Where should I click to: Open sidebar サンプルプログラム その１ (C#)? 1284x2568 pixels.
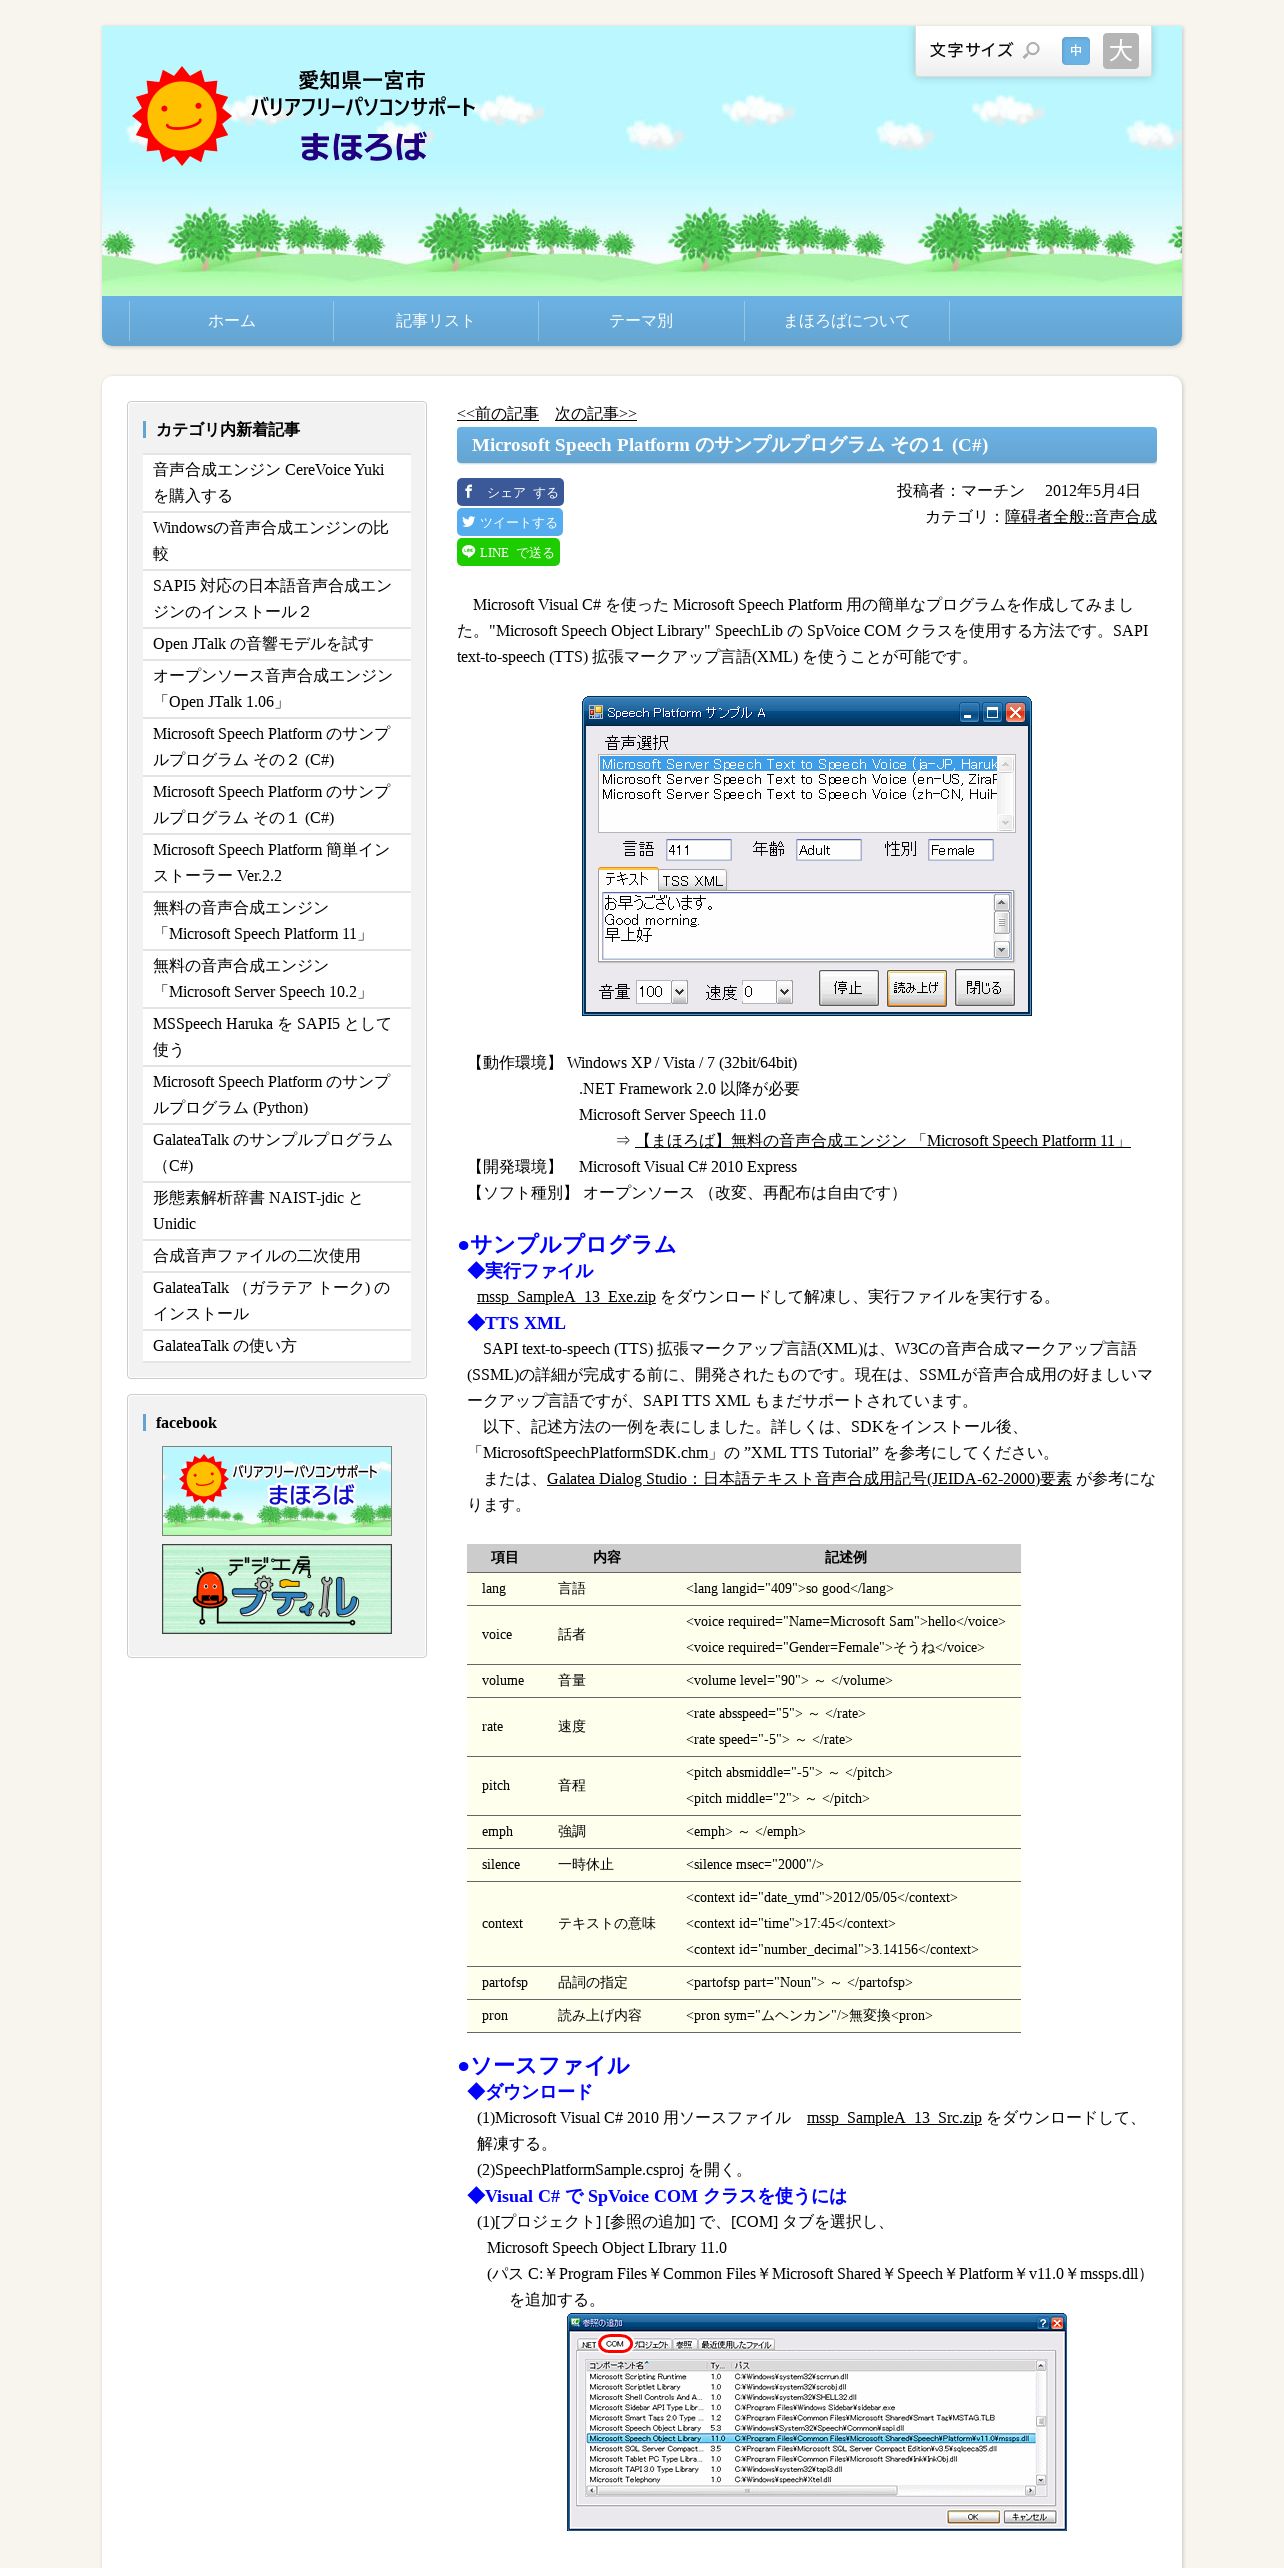[277, 805]
